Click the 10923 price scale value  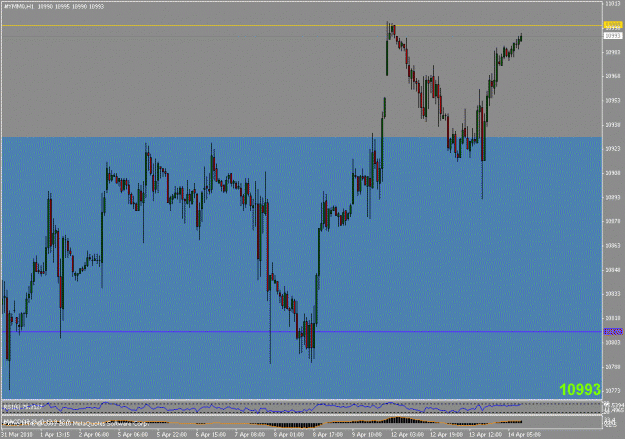(x=613, y=149)
